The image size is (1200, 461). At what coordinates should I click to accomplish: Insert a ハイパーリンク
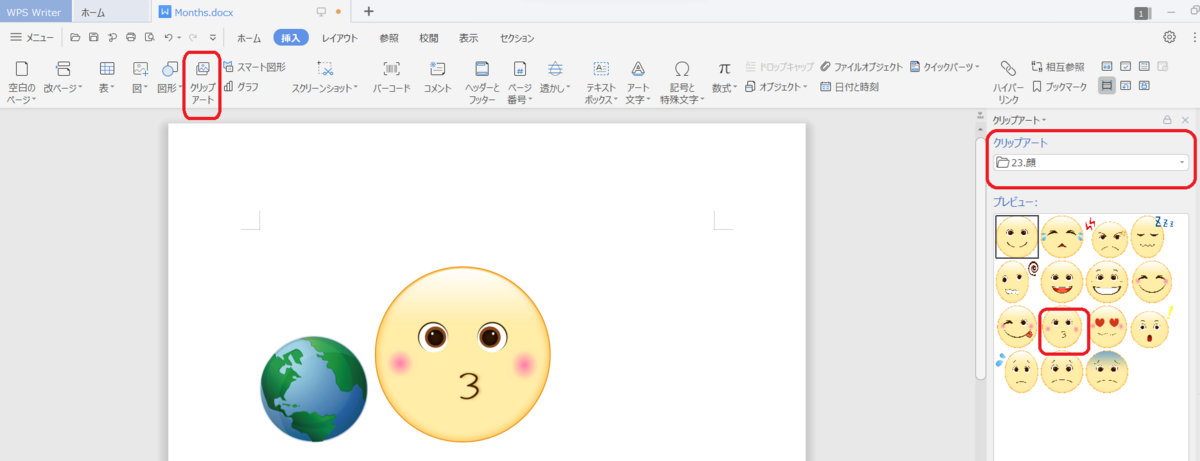tap(1007, 82)
